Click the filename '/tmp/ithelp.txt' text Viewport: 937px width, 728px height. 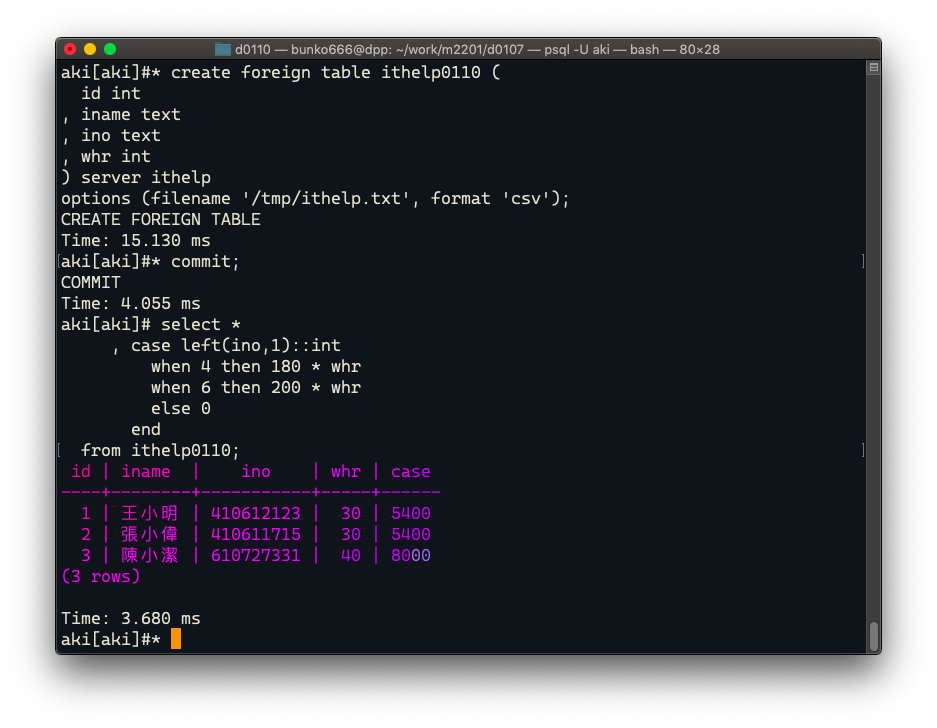point(326,198)
